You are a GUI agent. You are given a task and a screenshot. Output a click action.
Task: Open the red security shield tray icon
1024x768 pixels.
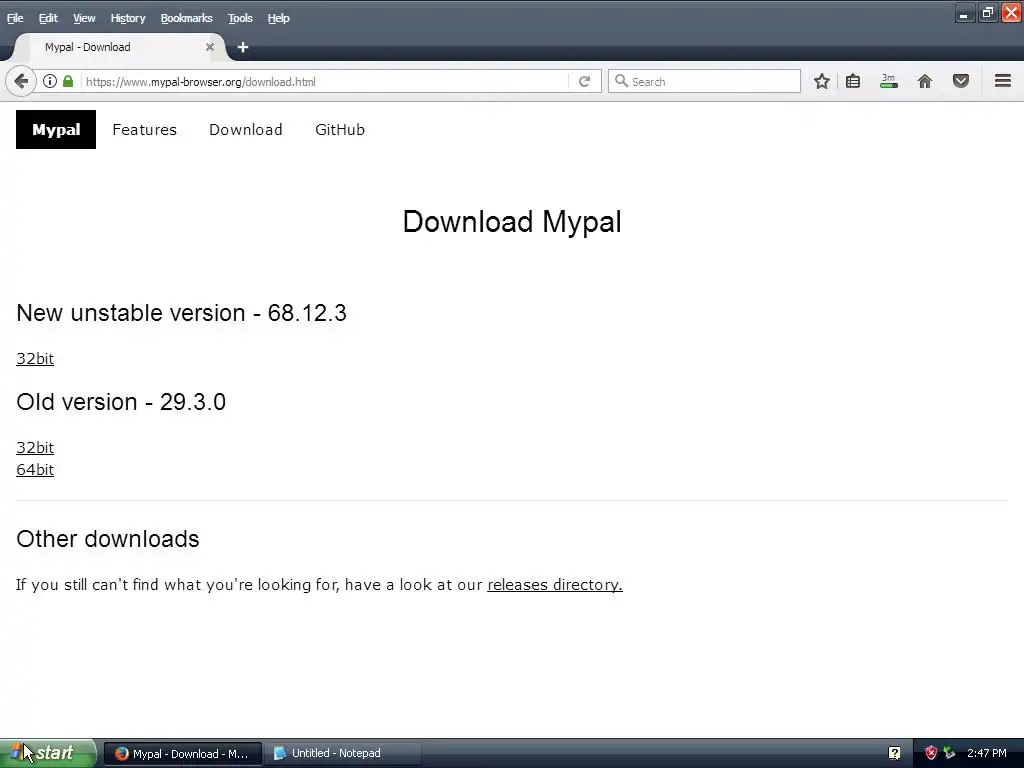click(931, 753)
